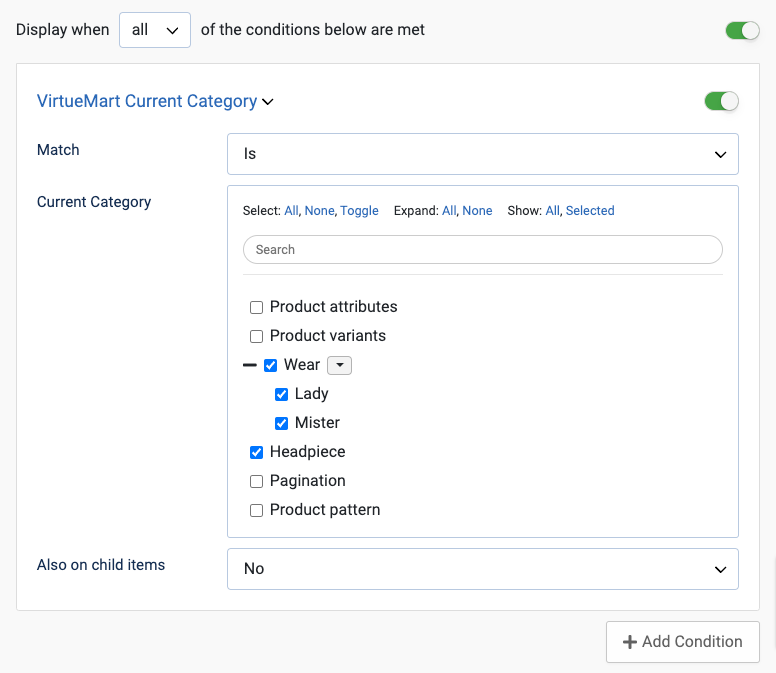Uncheck the Wear category checkbox
The image size is (776, 673).
pyautogui.click(x=270, y=365)
